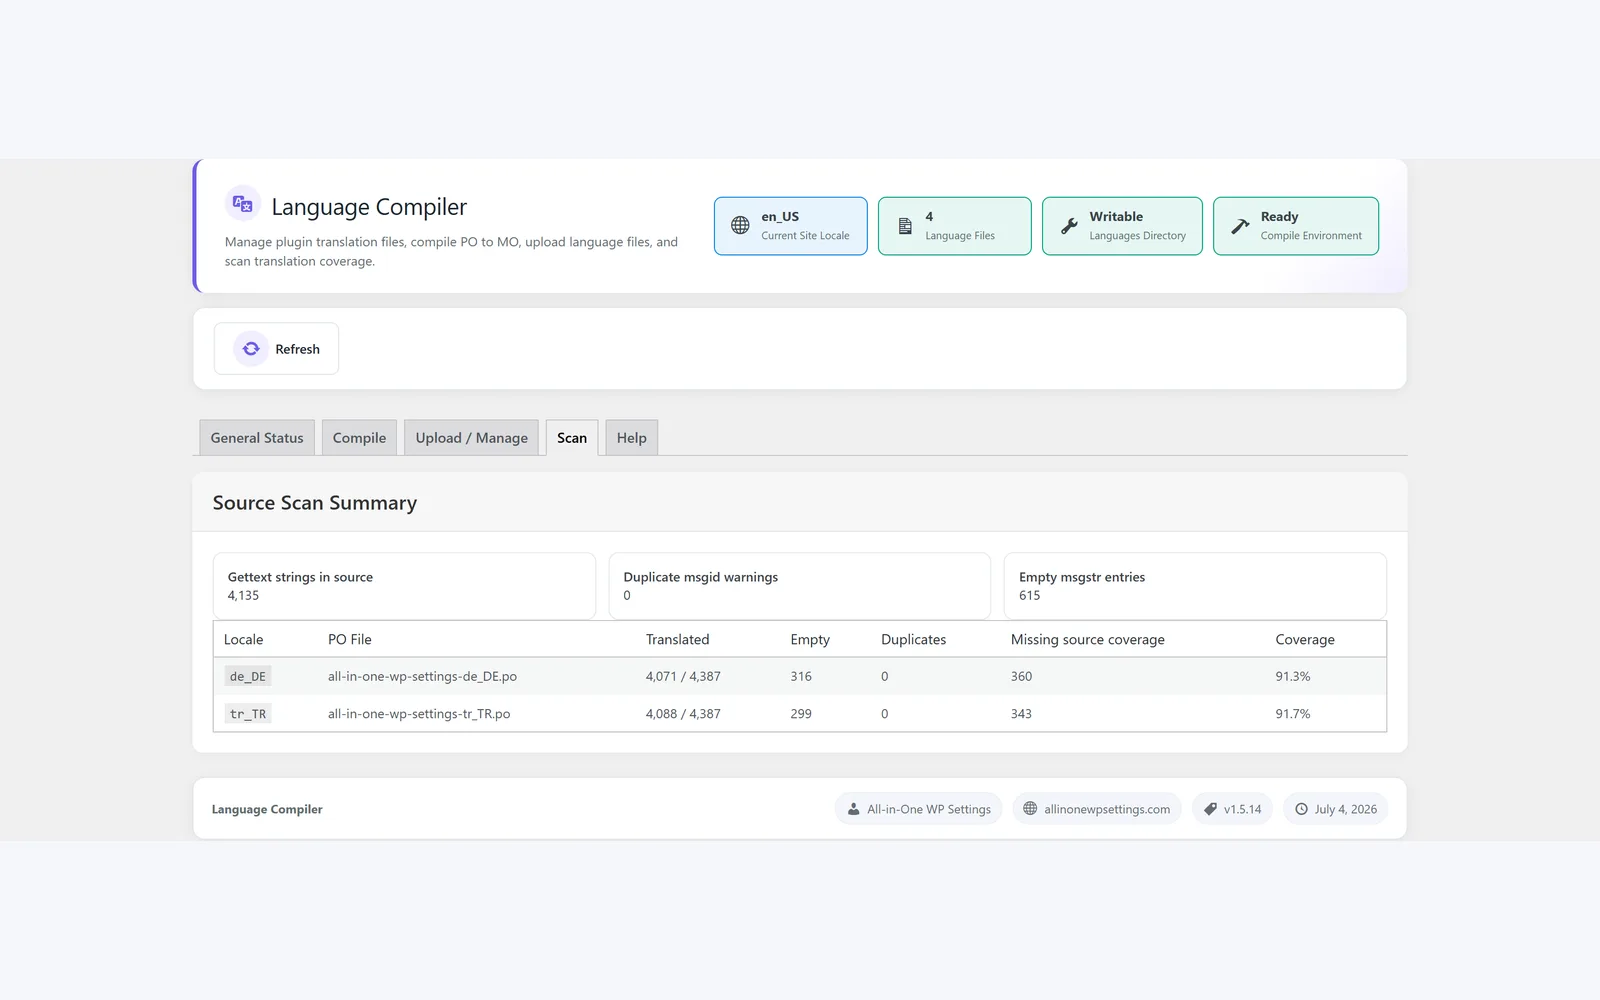Click the All-in-One WP Settings badge
This screenshot has height=1000, width=1600.
point(919,809)
